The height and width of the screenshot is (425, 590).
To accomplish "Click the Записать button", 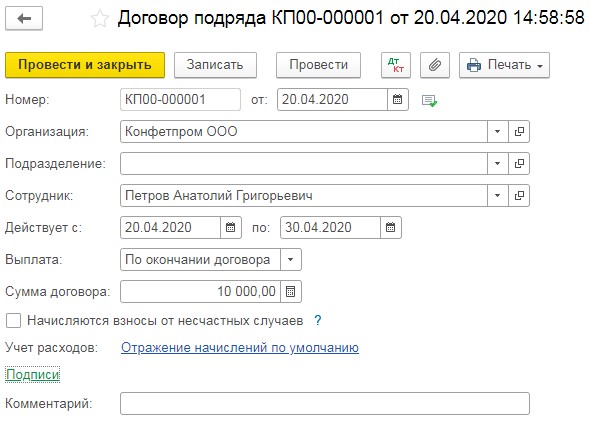I will coord(215,65).
